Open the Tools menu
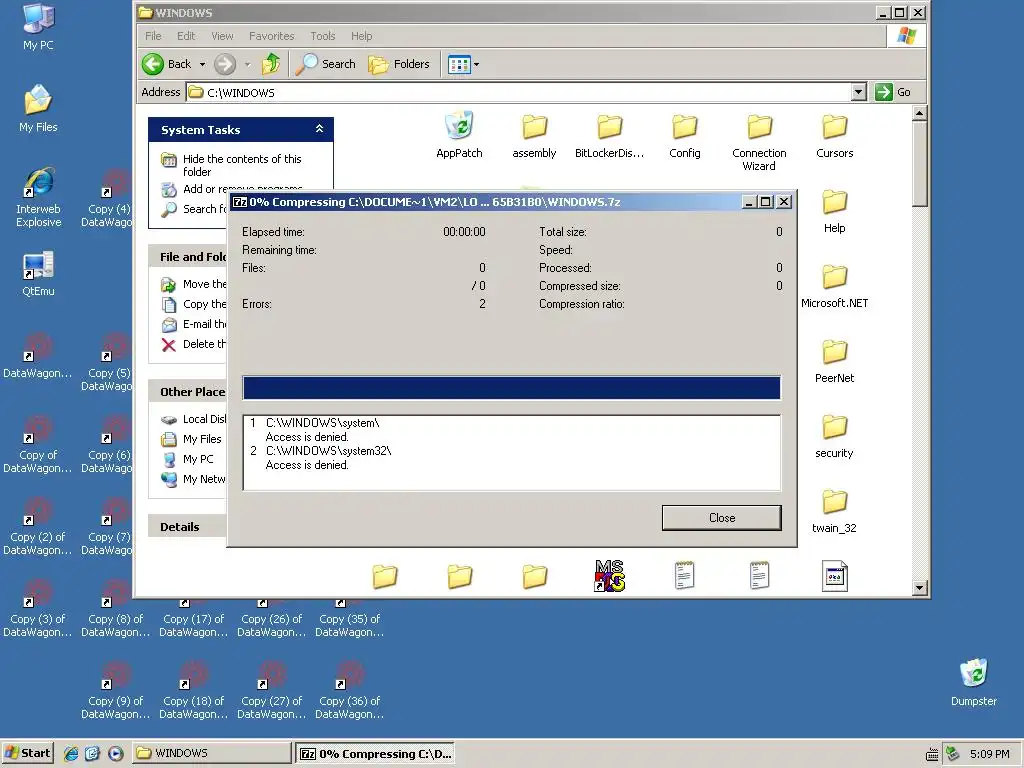This screenshot has width=1024, height=768. [323, 36]
